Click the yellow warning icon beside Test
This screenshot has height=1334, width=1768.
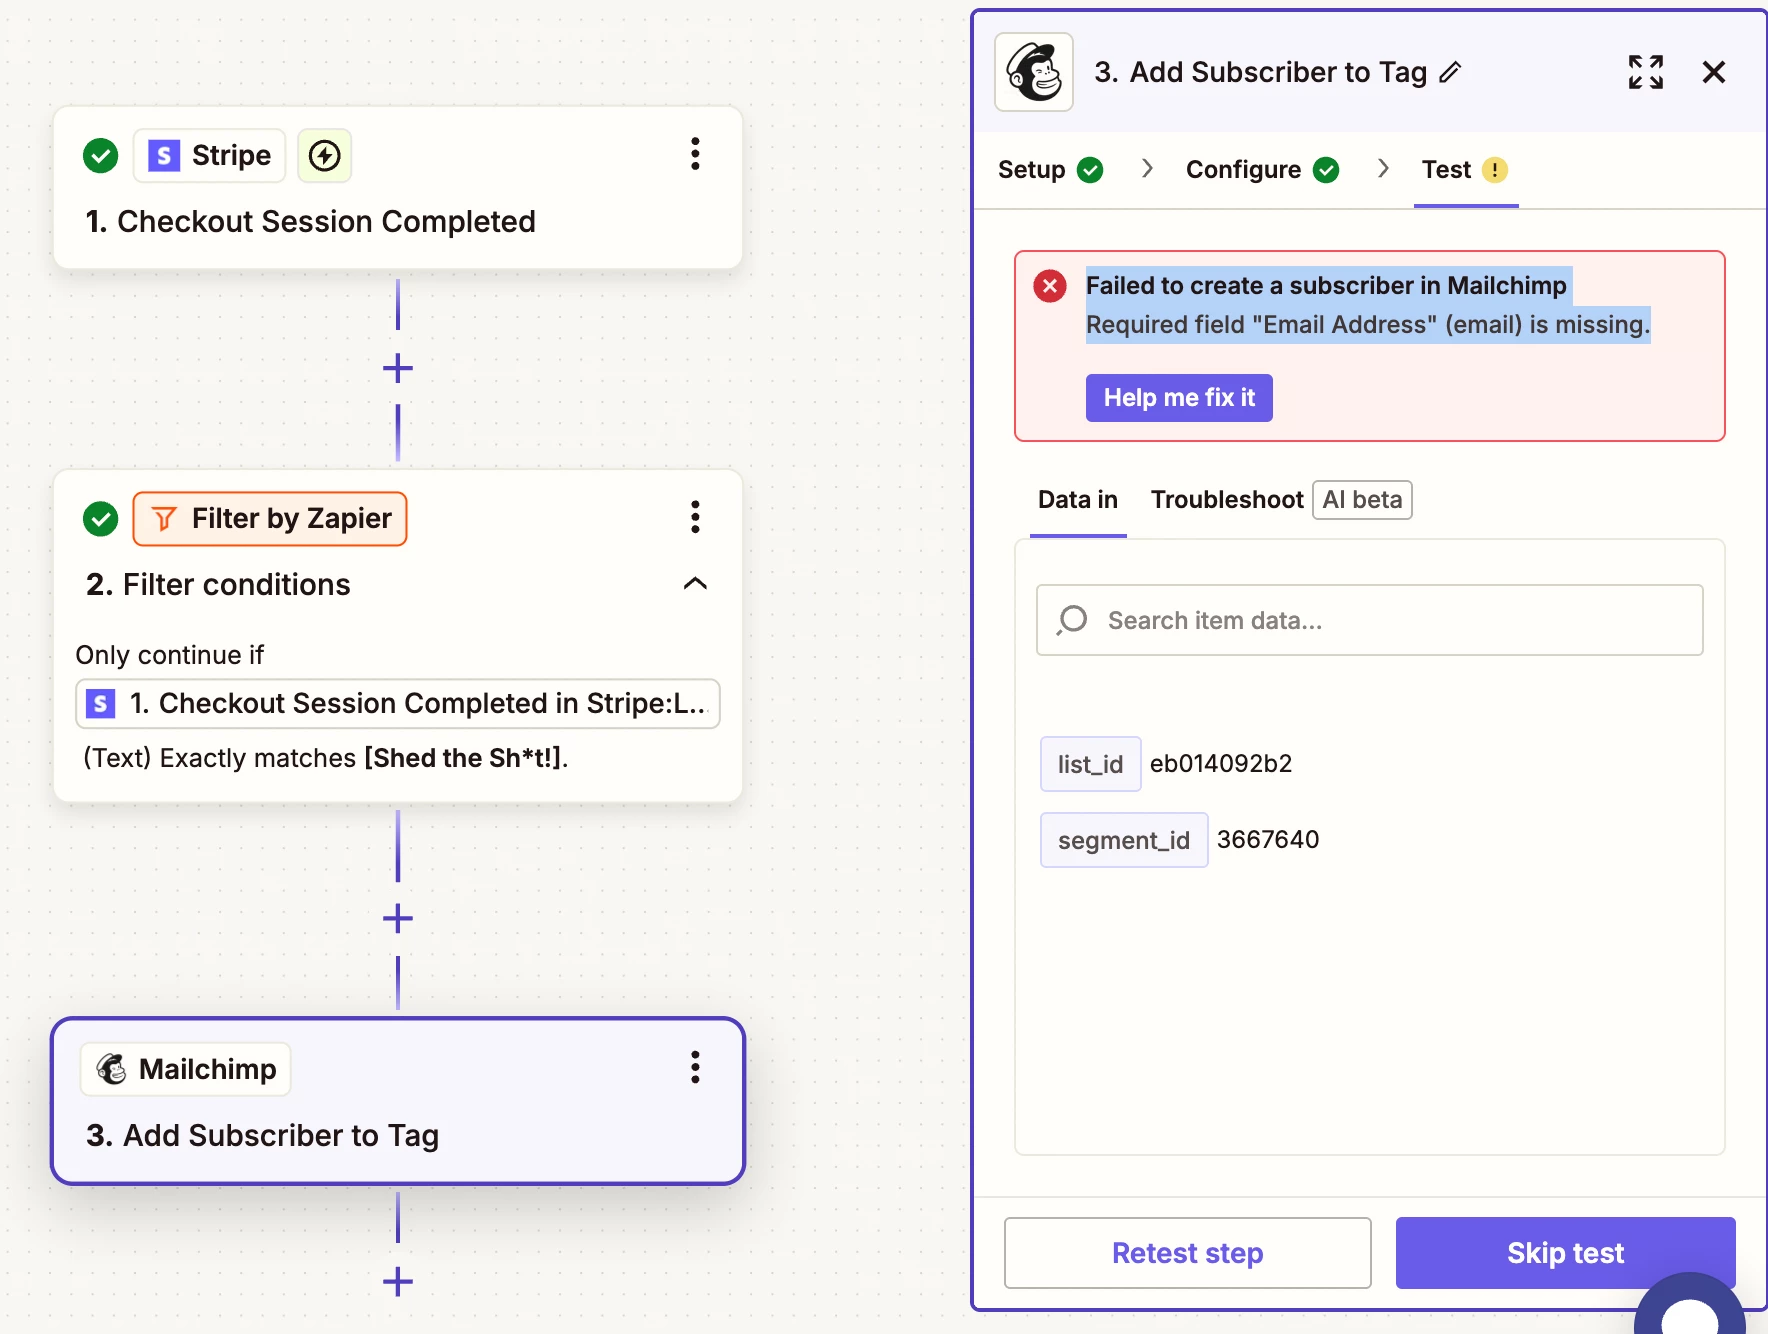pyautogui.click(x=1495, y=170)
